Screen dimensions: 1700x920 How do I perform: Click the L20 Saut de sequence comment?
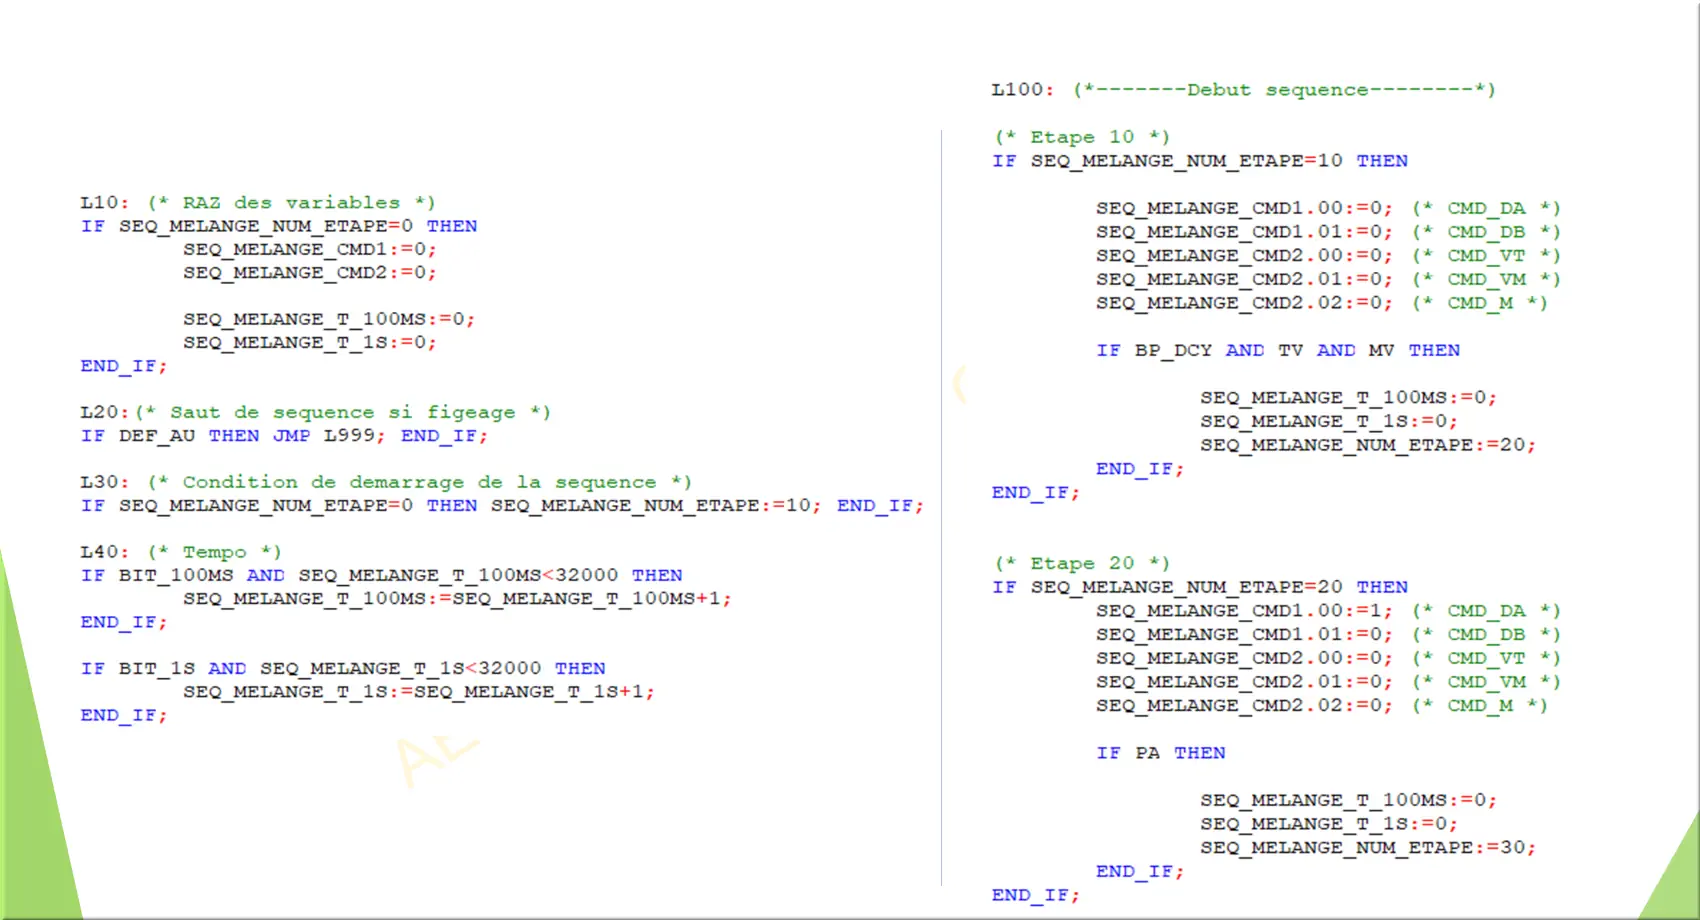pyautogui.click(x=315, y=412)
